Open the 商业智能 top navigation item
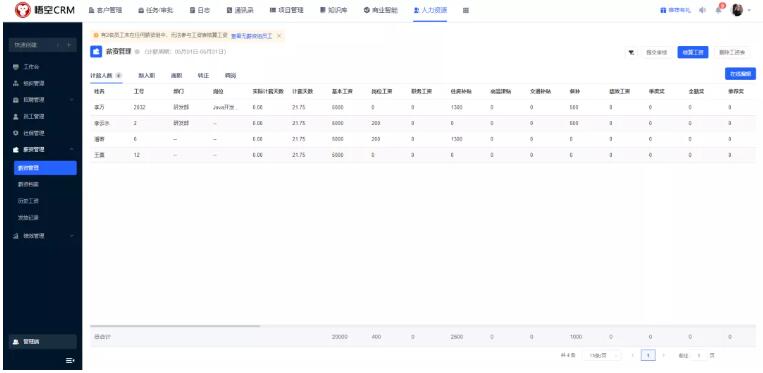763x373 pixels. [381, 10]
